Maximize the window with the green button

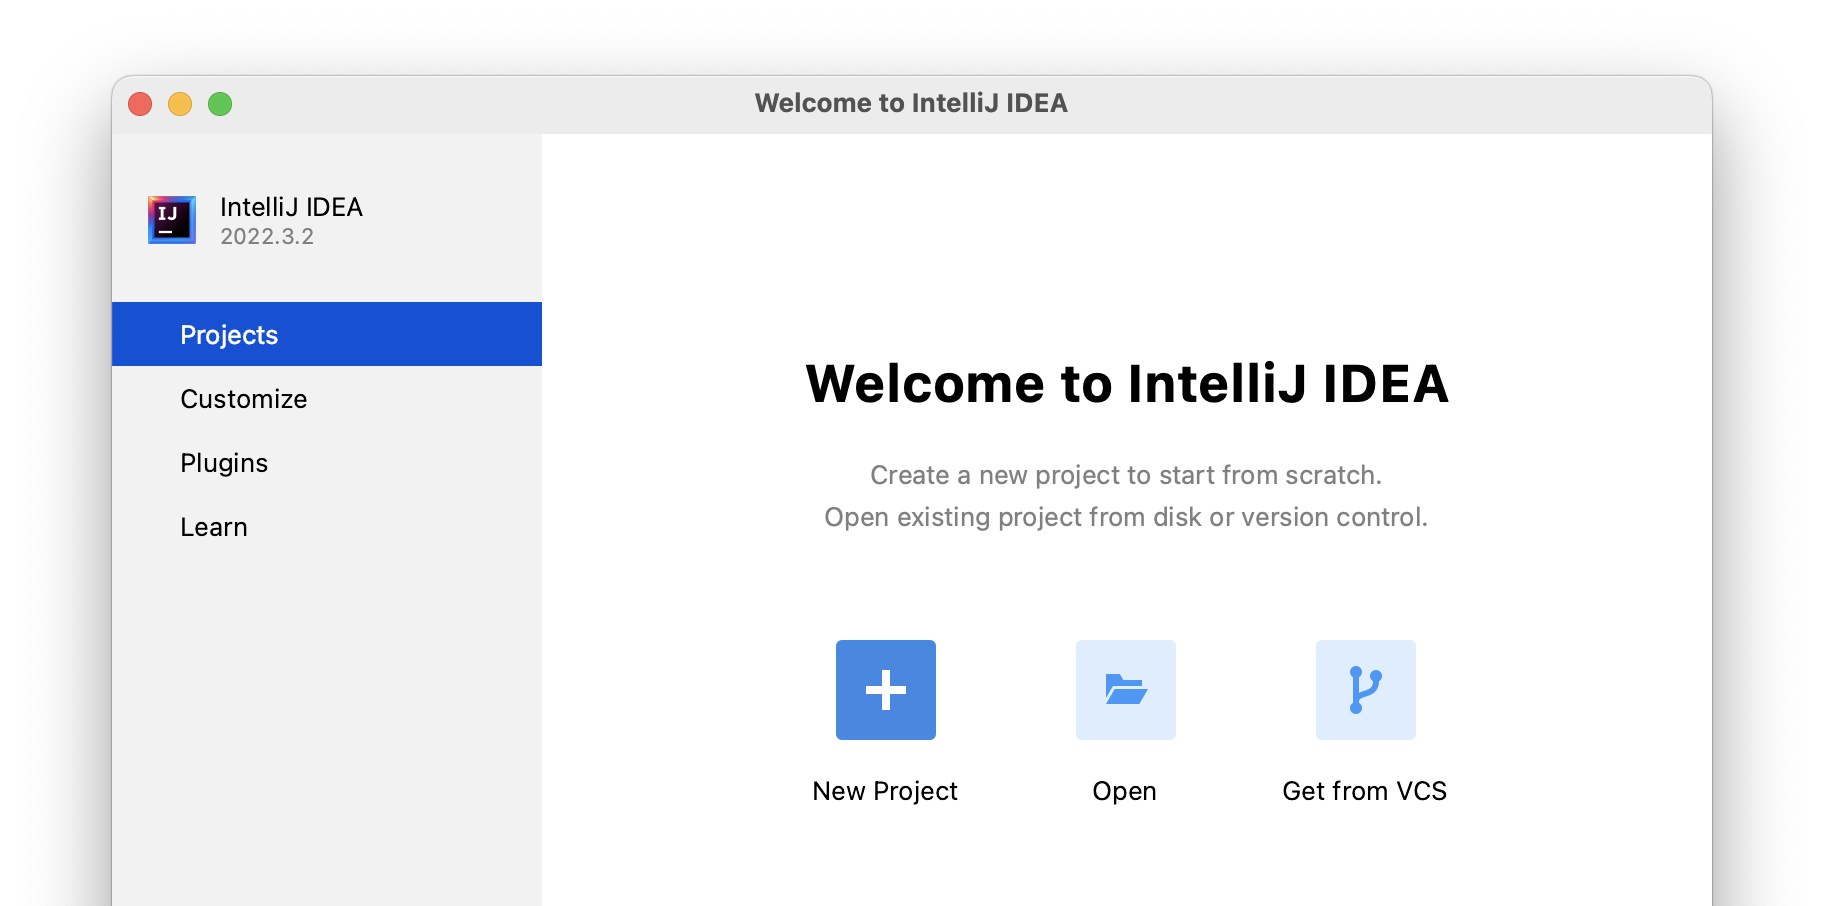tap(220, 104)
